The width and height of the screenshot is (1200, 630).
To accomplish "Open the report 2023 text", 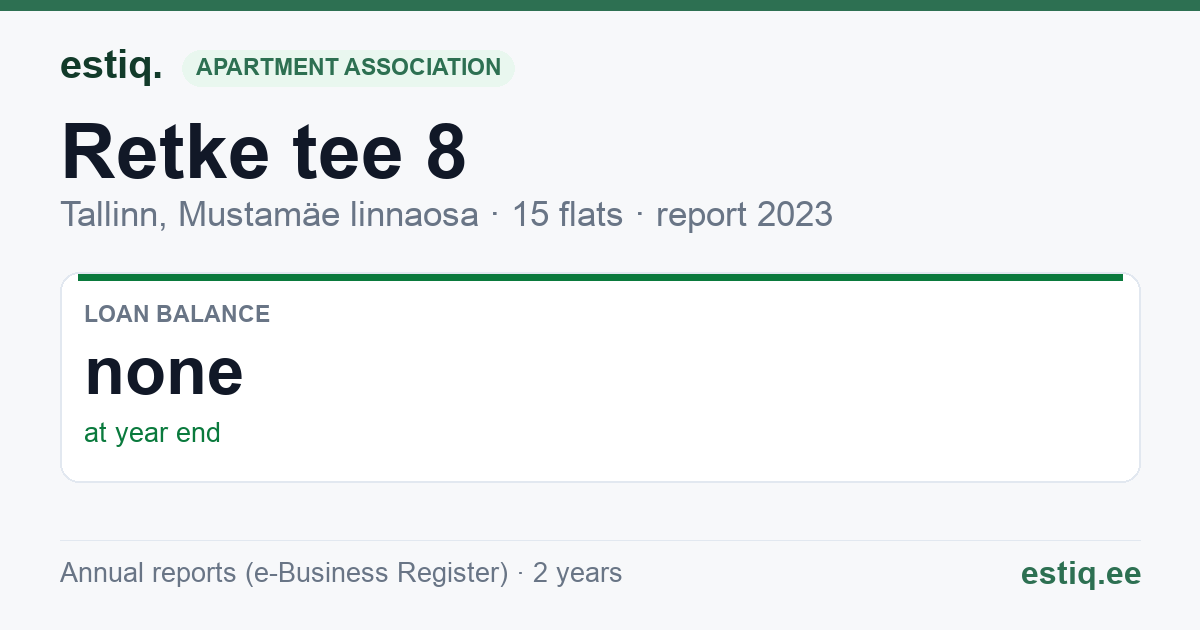I will pyautogui.click(x=744, y=215).
